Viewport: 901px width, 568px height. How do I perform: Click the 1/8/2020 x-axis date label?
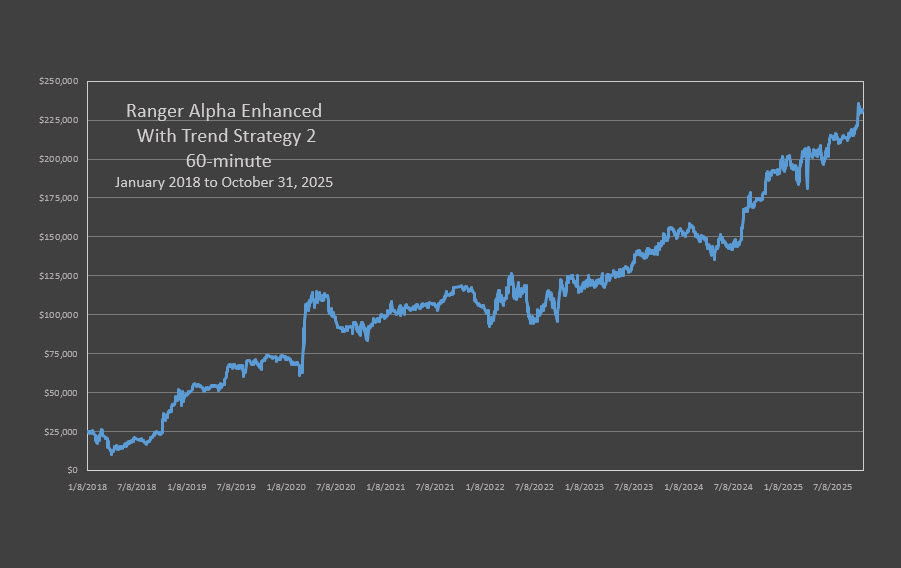click(x=287, y=487)
